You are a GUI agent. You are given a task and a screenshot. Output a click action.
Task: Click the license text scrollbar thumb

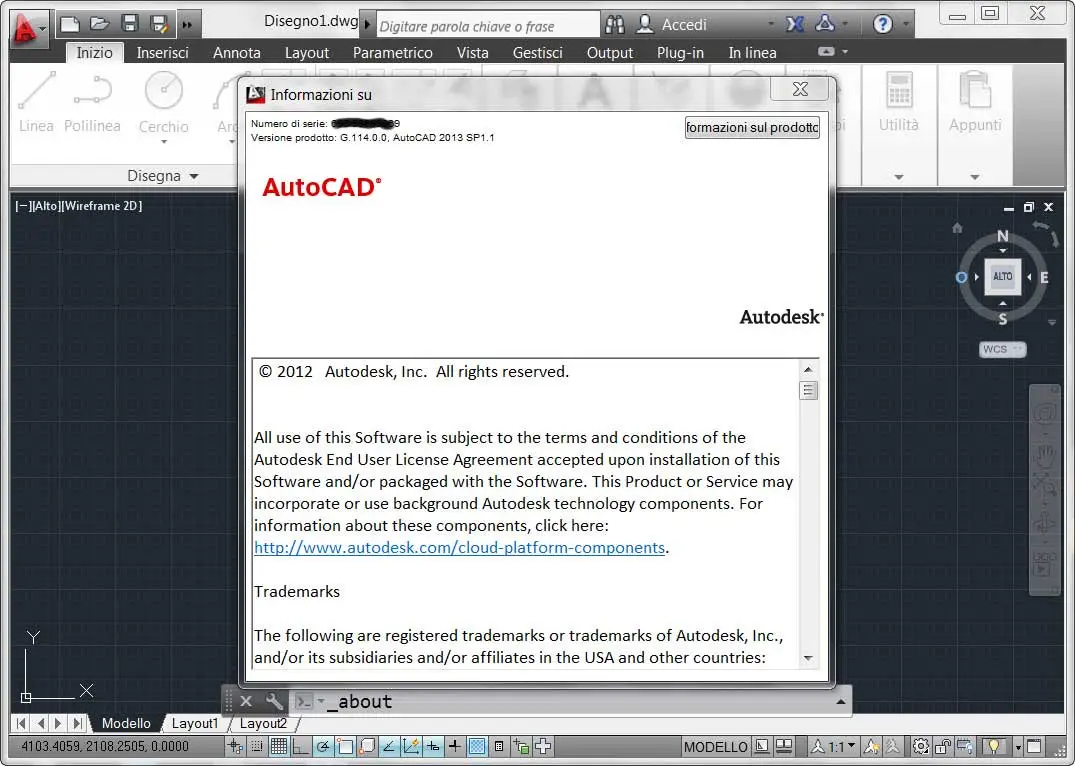(808, 391)
